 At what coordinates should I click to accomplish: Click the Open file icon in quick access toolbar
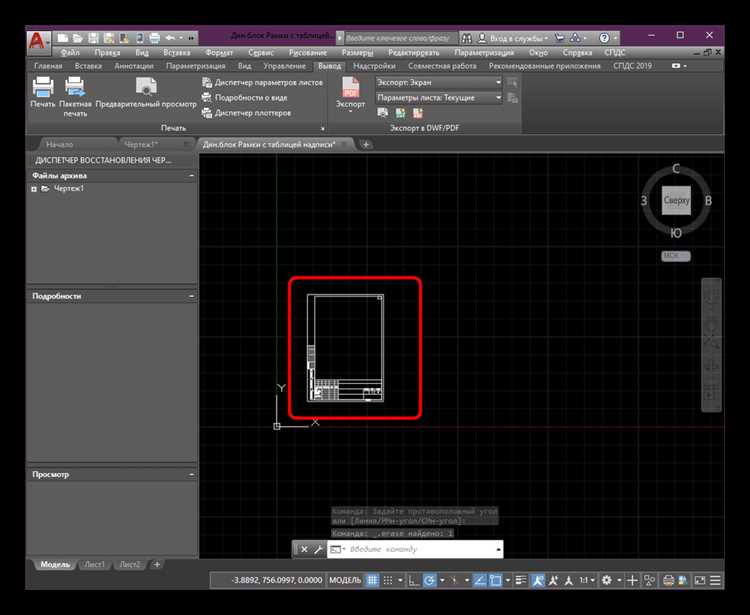tap(77, 38)
